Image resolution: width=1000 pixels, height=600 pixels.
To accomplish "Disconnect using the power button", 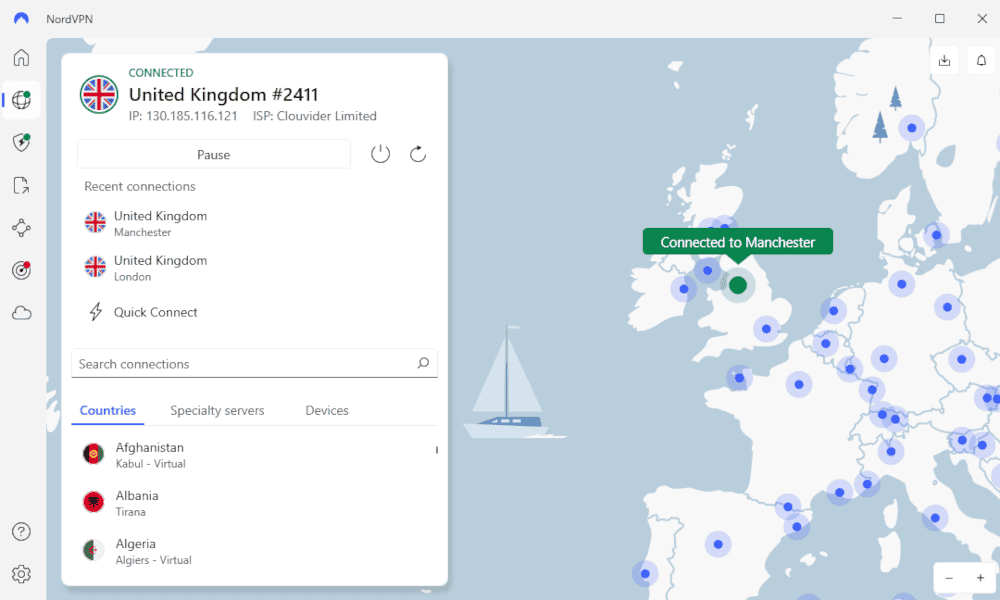I will tap(380, 154).
